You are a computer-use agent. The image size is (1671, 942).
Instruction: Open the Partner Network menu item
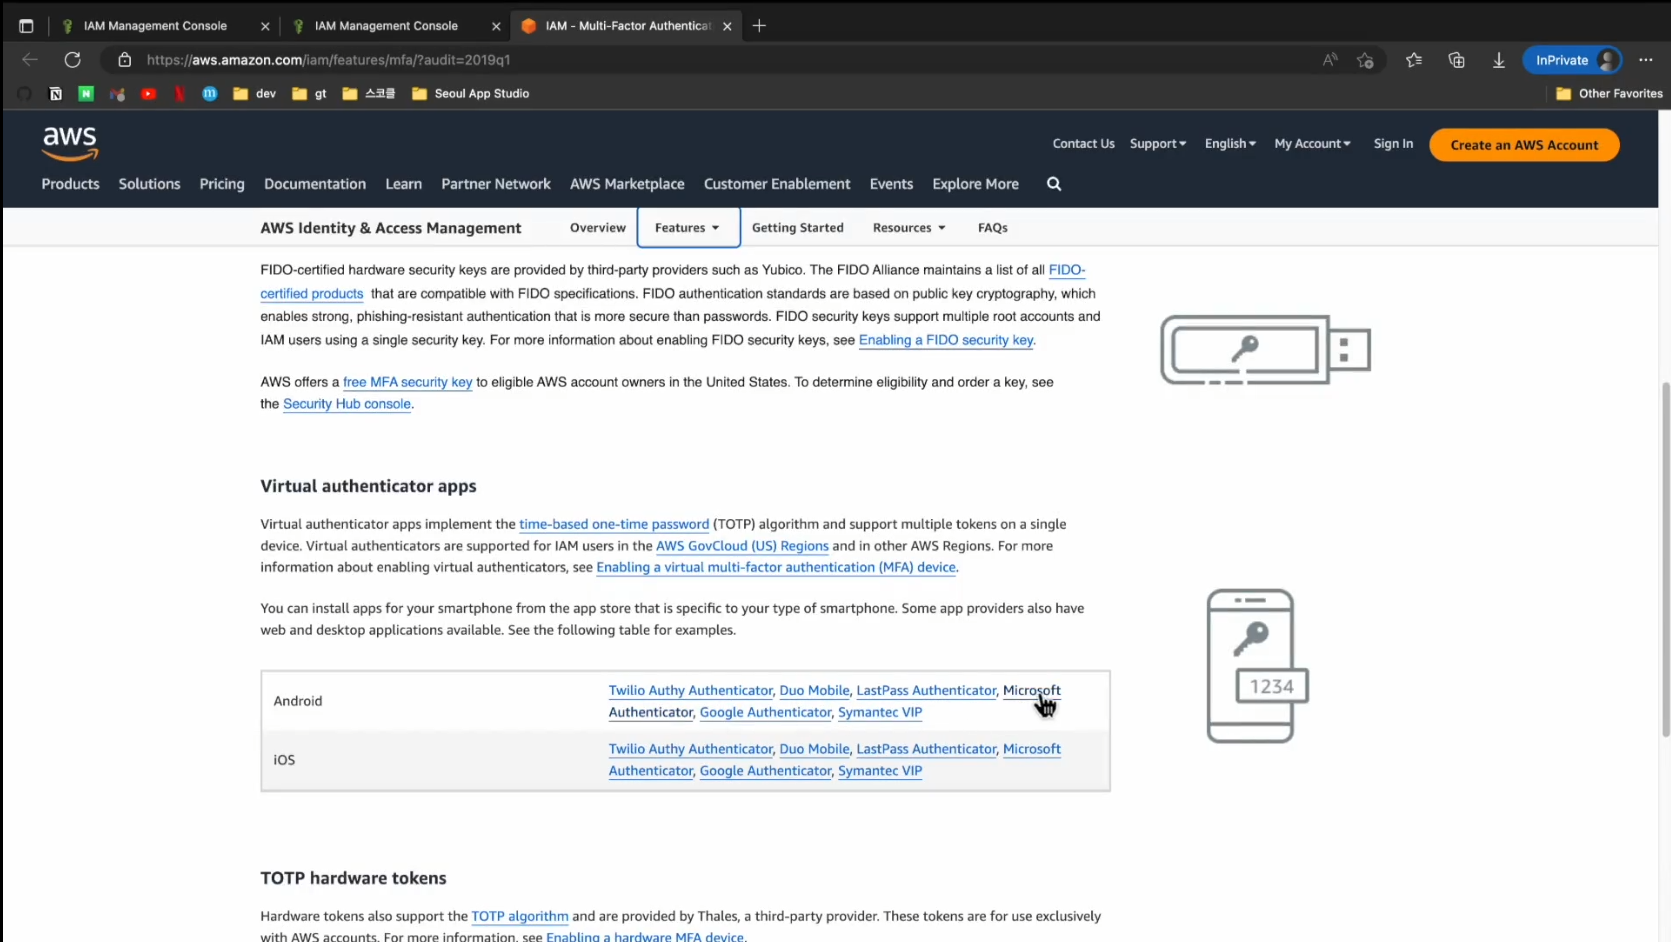pos(496,184)
